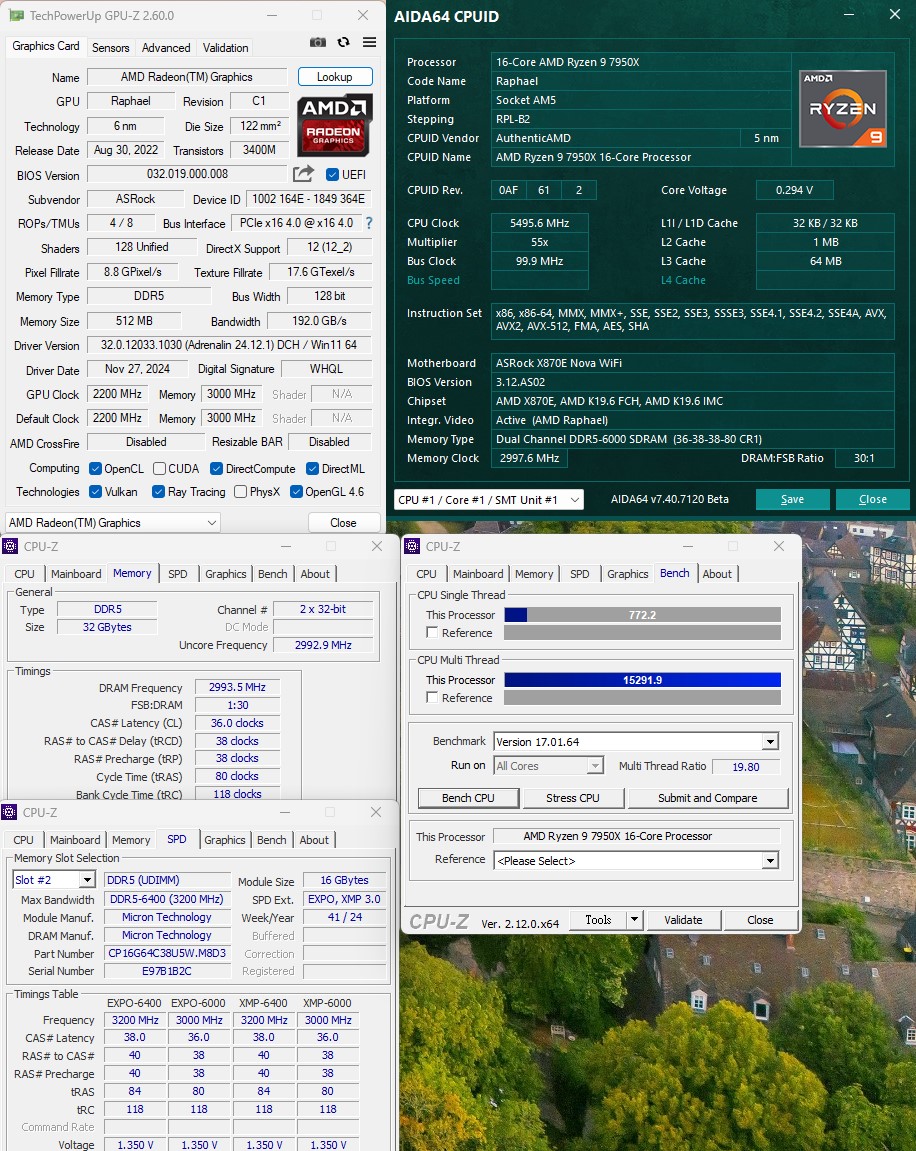Toggle the OpenGL 4.6 checkbox
This screenshot has width=916, height=1151.
[297, 492]
